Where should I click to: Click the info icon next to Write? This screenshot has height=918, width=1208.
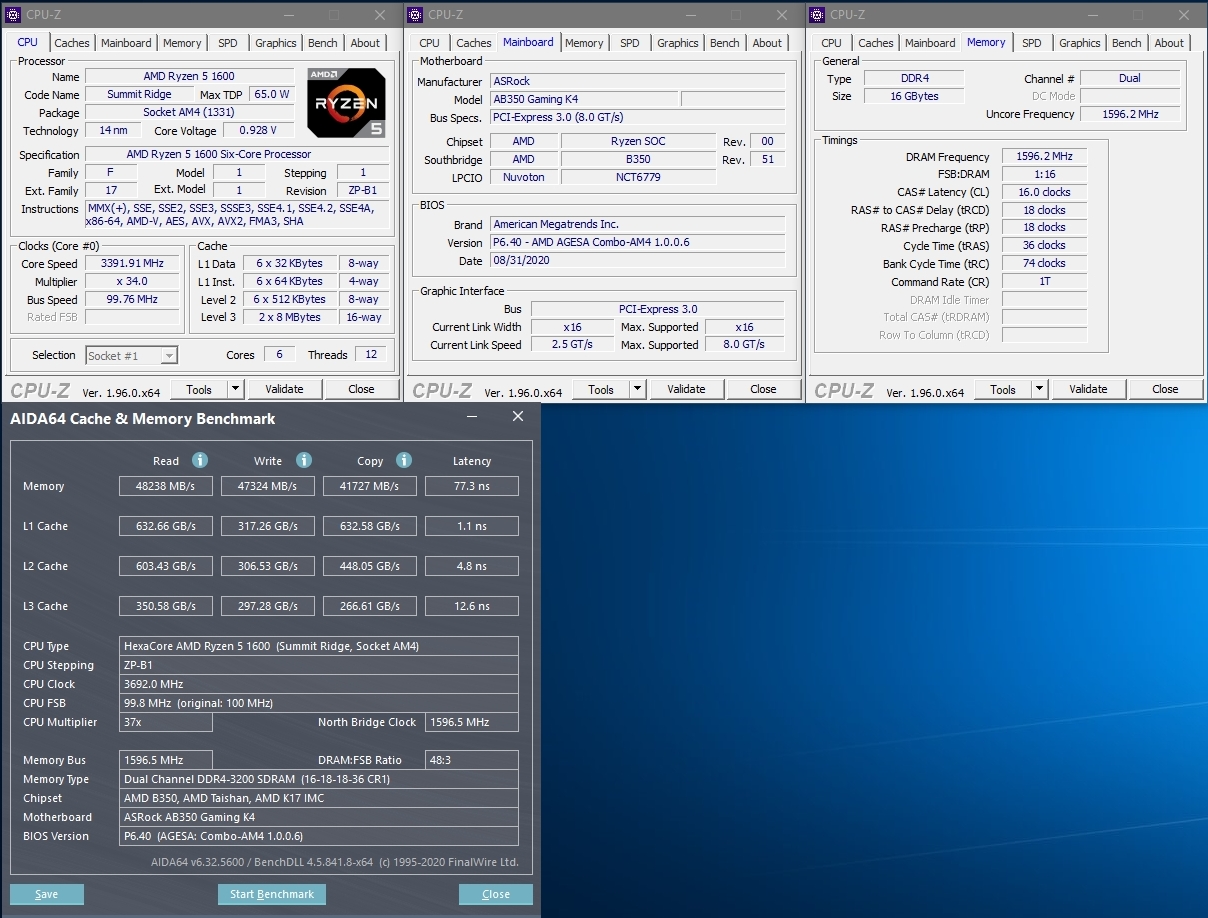pos(304,460)
